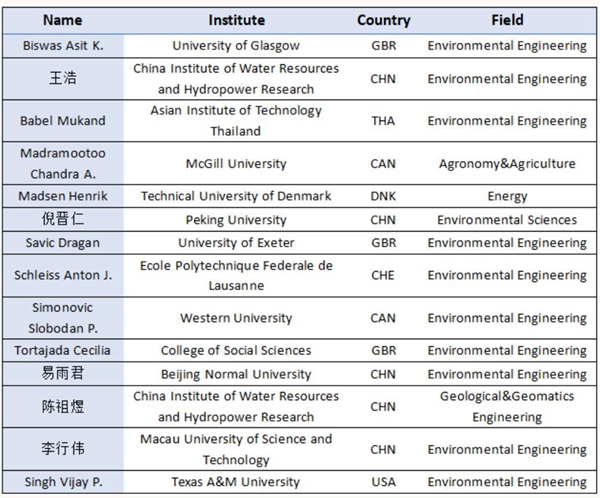Select the Environmental Sciences field cell
600x498 pixels.
point(507,219)
